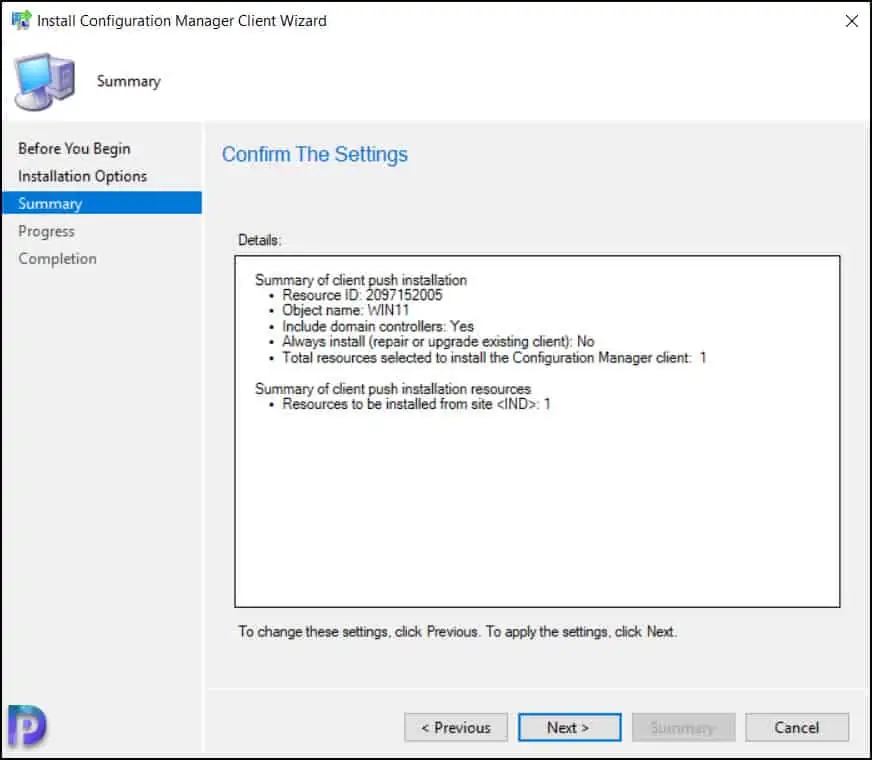Image resolution: width=872 pixels, height=760 pixels.
Task: Cancel the client installation wizard
Action: coord(797,727)
